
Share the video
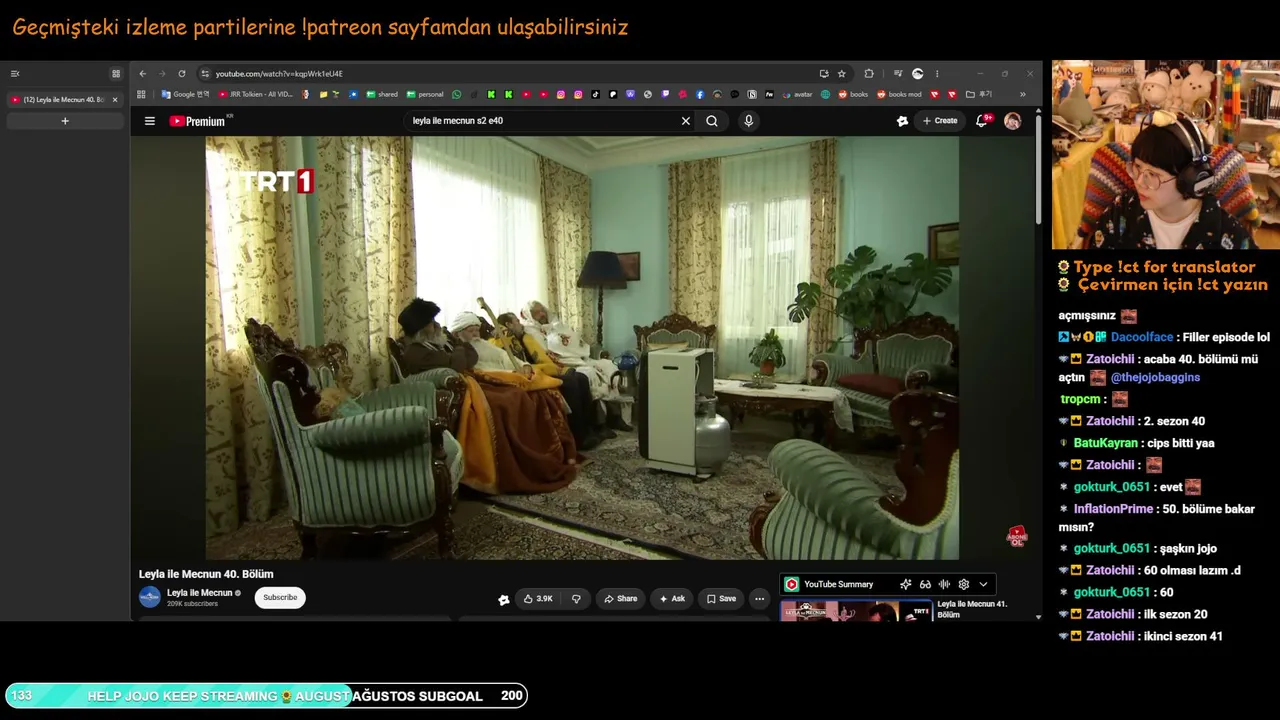coord(621,599)
